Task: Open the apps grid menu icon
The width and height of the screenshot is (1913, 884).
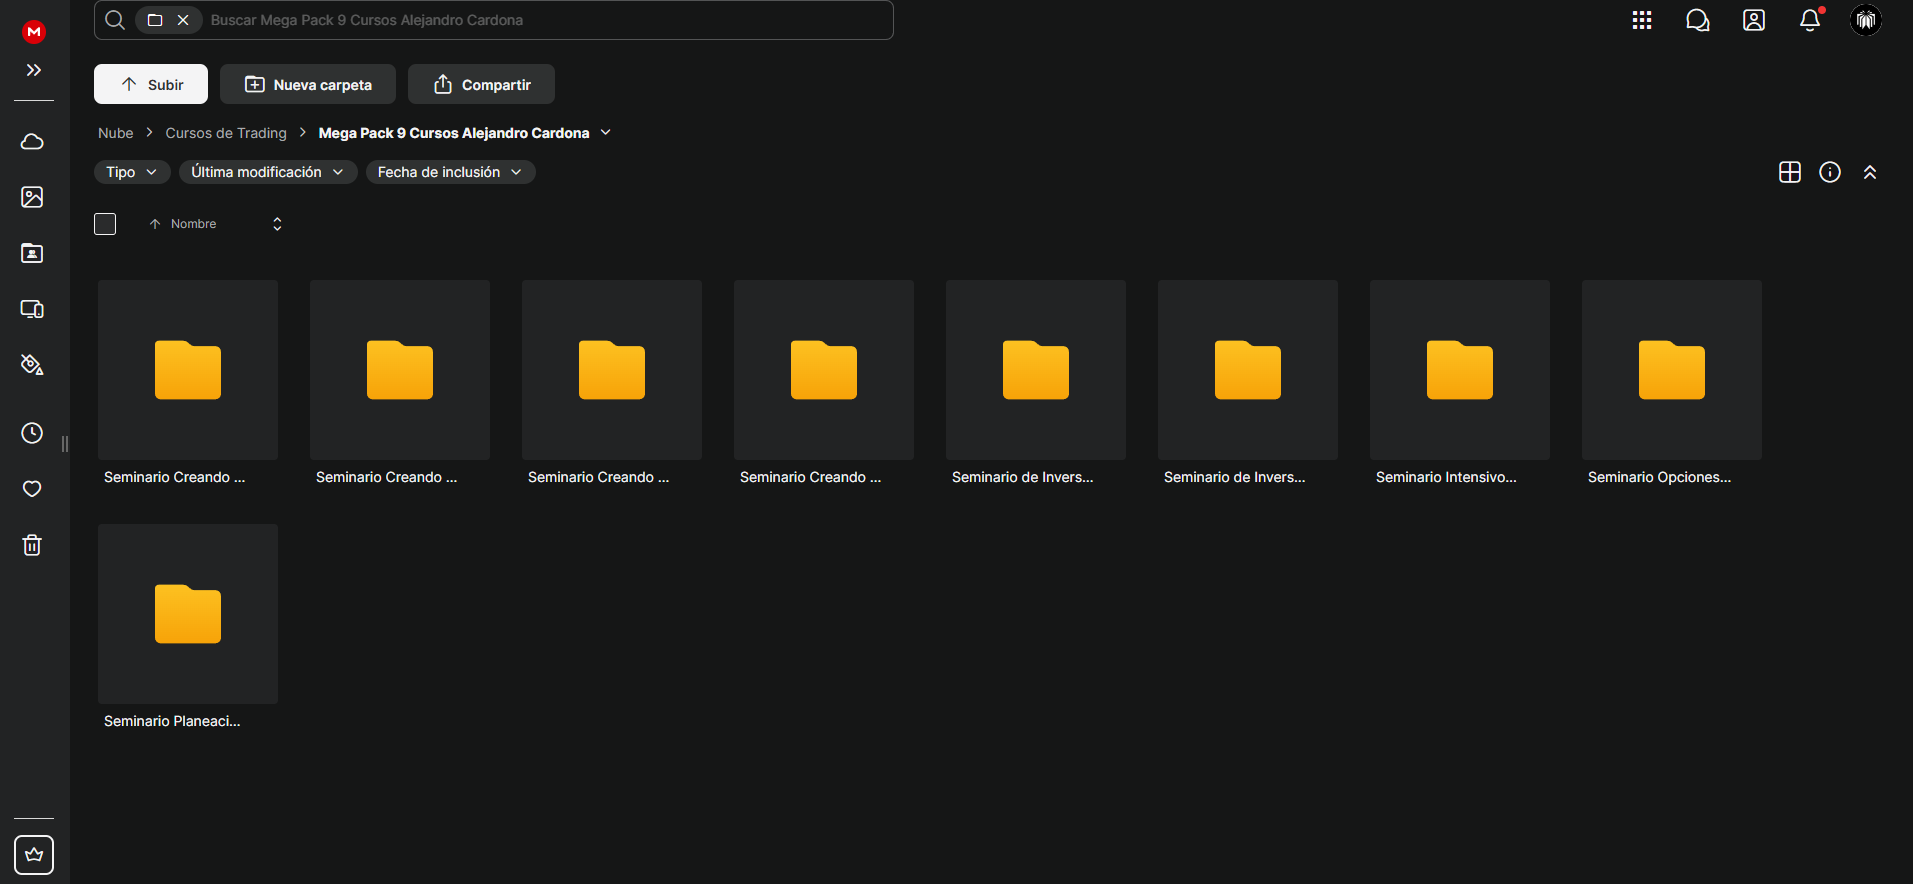Action: tap(1642, 20)
